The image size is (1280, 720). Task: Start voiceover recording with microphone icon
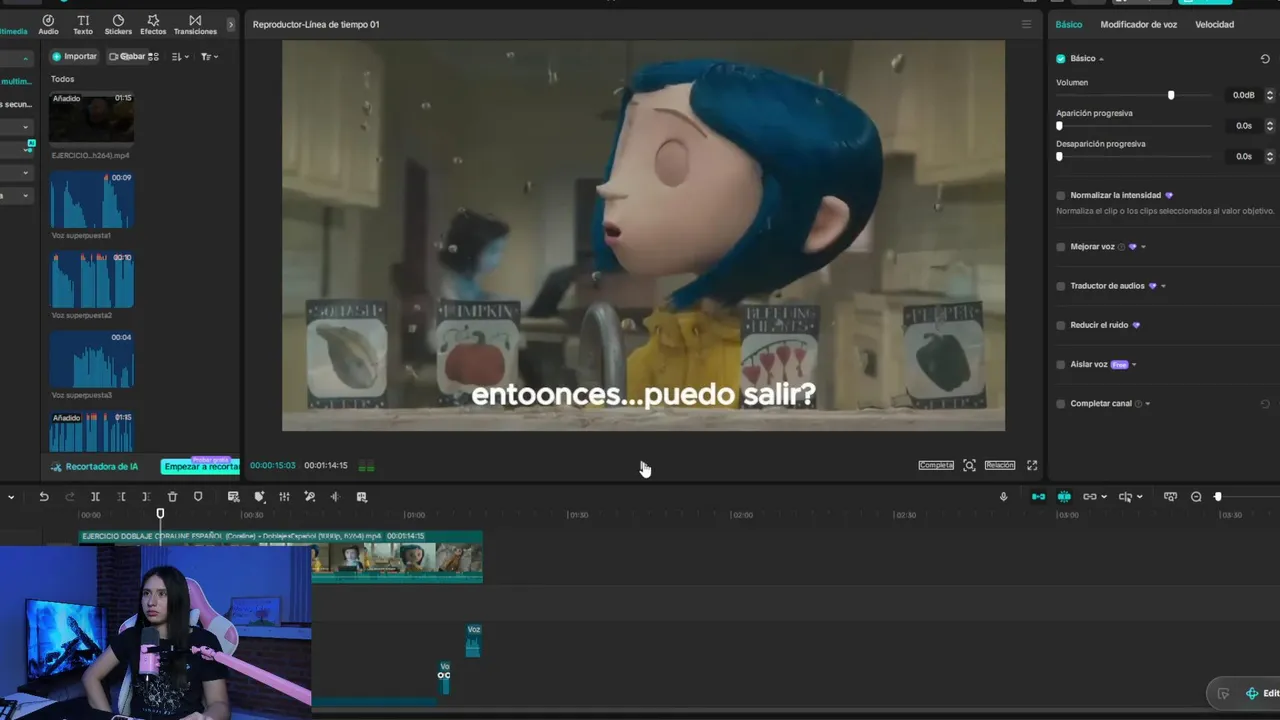1003,497
